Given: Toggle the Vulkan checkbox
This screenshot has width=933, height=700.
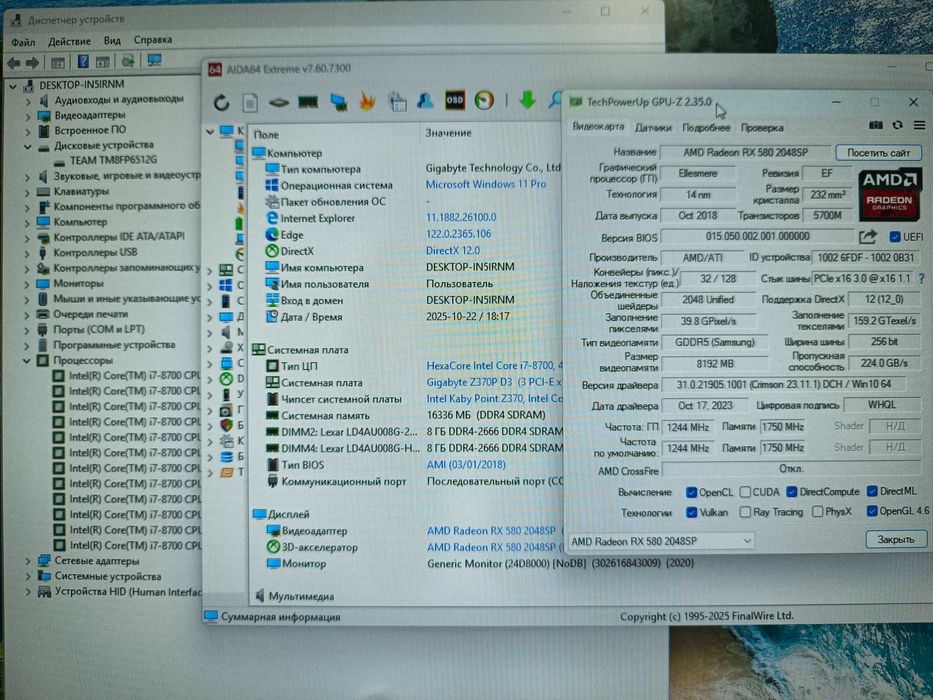Looking at the screenshot, I should tap(691, 512).
